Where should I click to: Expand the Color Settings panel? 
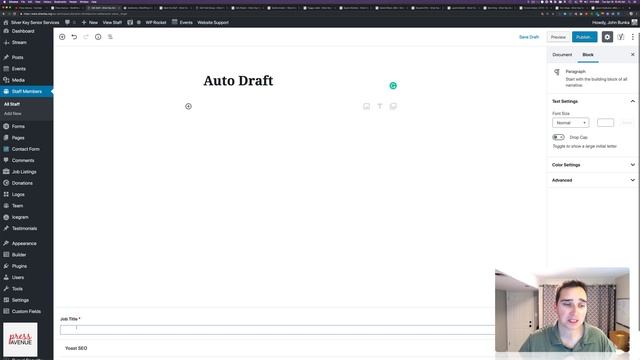point(593,165)
